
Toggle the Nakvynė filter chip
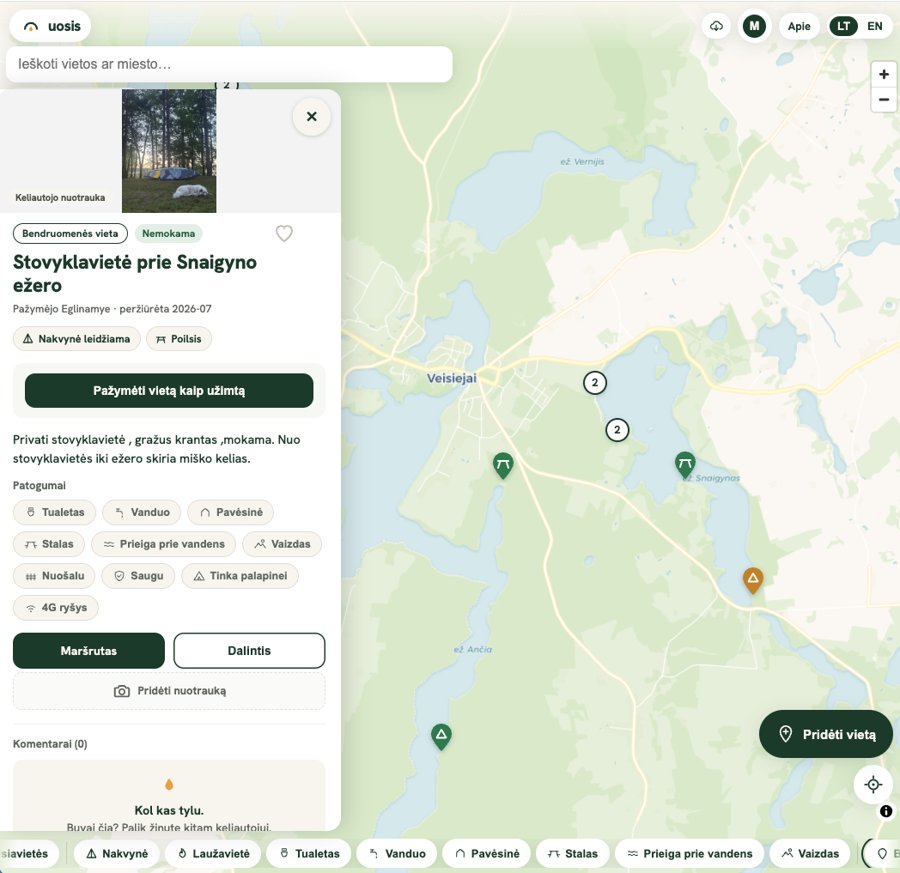tap(117, 853)
